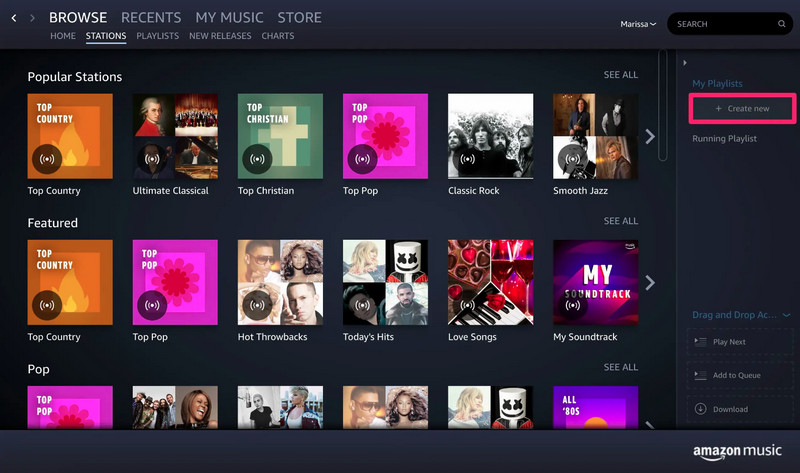Play the Love Songs station
Image resolution: width=800 pixels, height=473 pixels.
click(467, 305)
